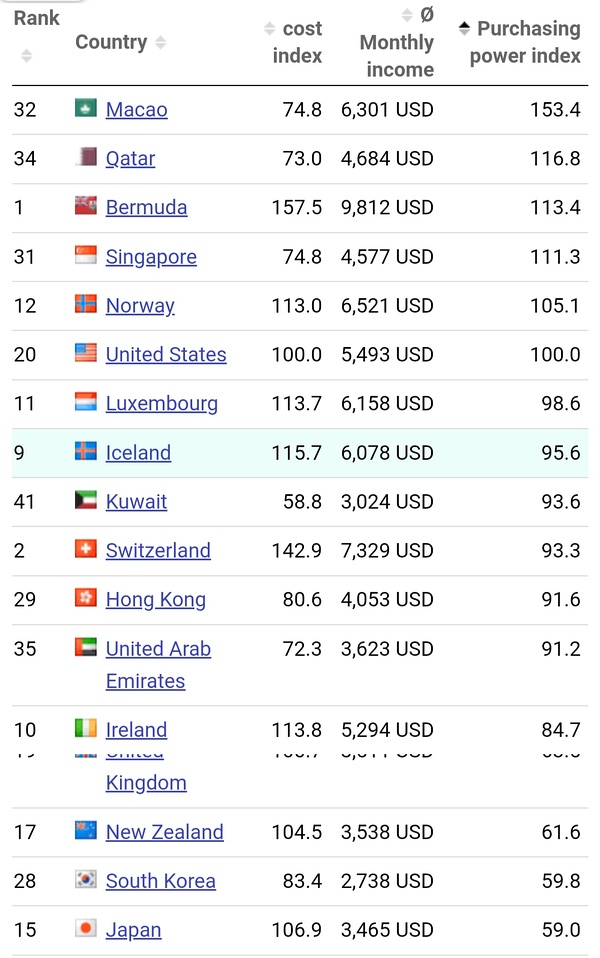
Task: Sort by Country column arrows
Action: (x=161, y=43)
